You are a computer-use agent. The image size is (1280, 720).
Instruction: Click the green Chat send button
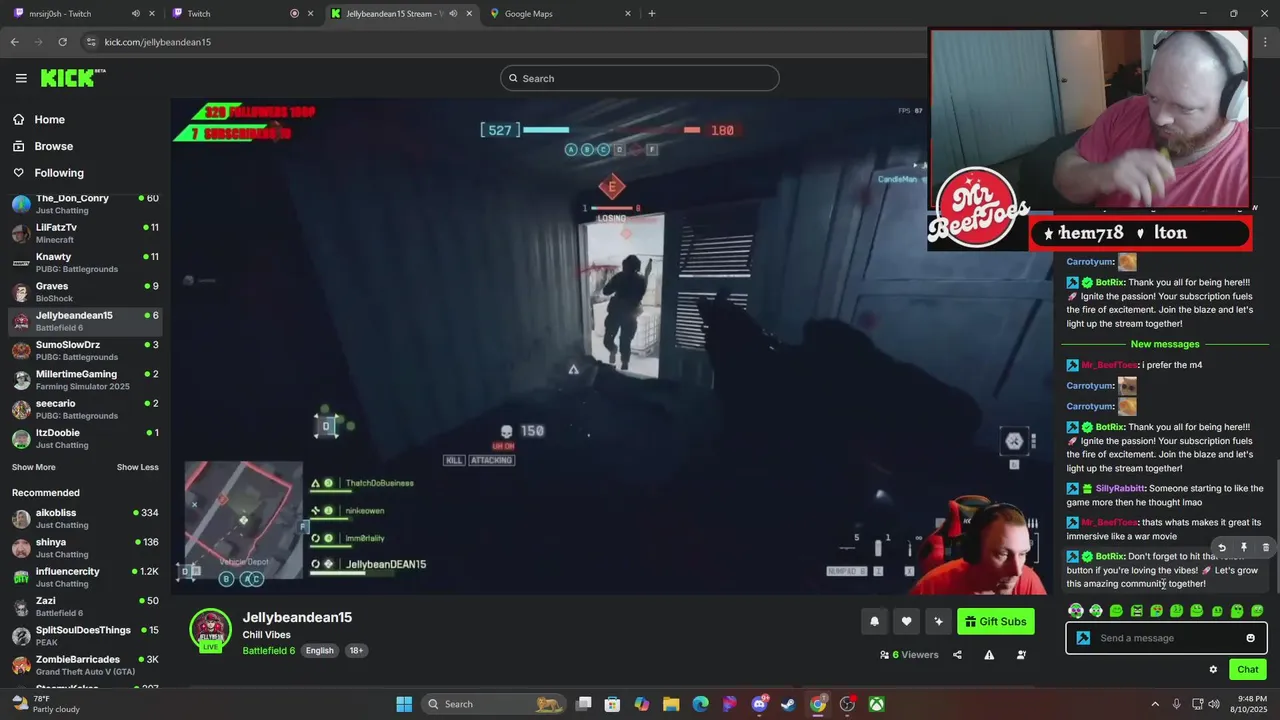point(1247,669)
